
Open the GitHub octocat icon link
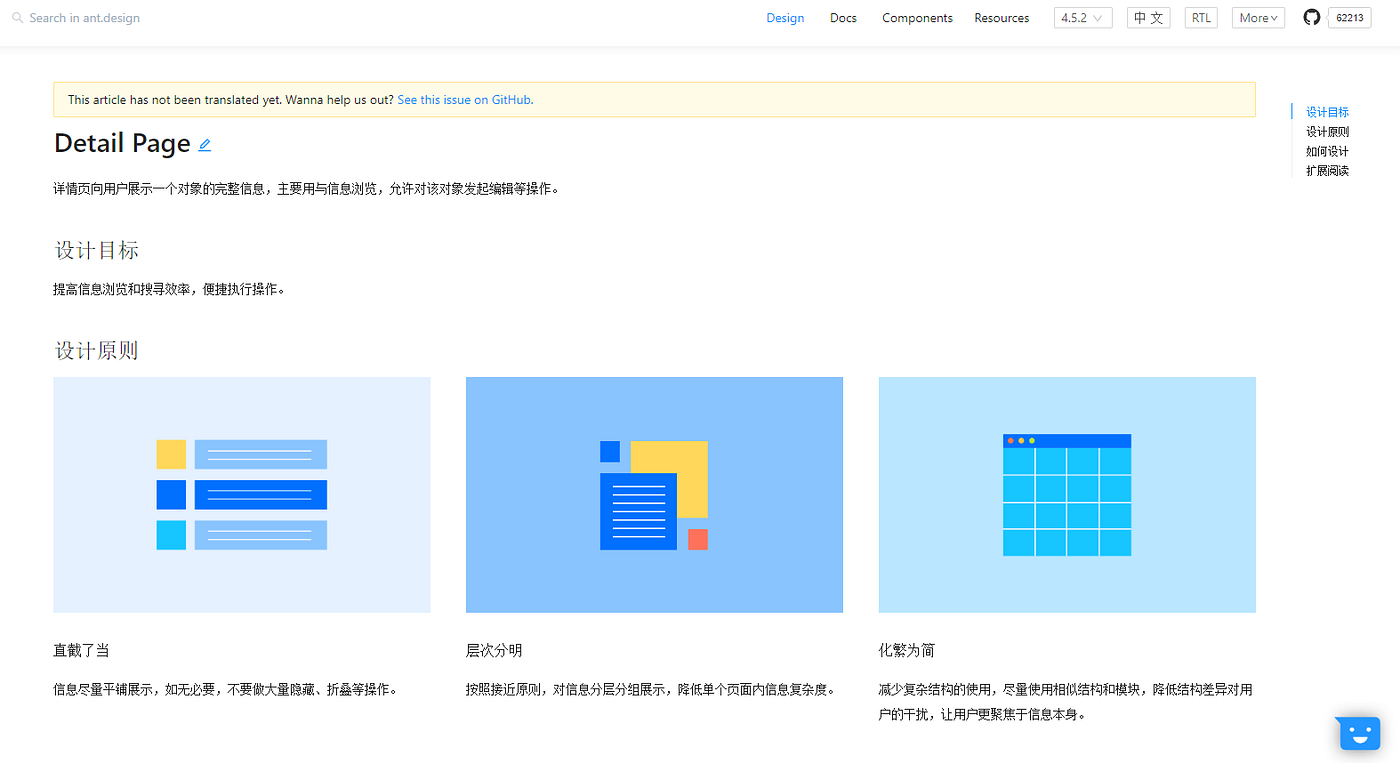(1311, 18)
